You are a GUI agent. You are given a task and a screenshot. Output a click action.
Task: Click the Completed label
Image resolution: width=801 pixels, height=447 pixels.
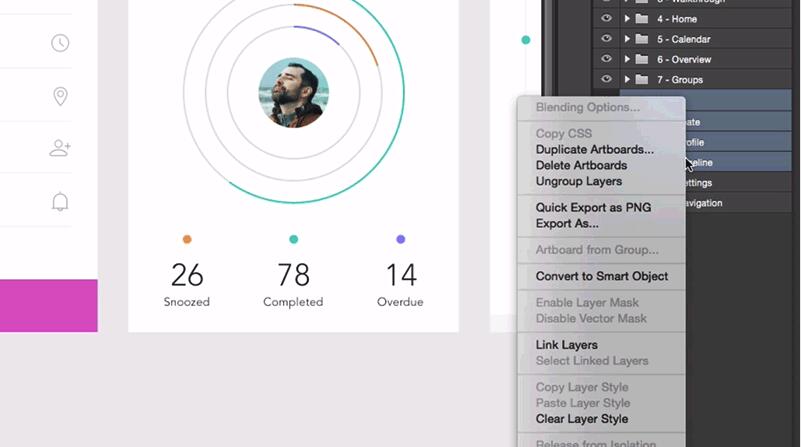(x=293, y=302)
